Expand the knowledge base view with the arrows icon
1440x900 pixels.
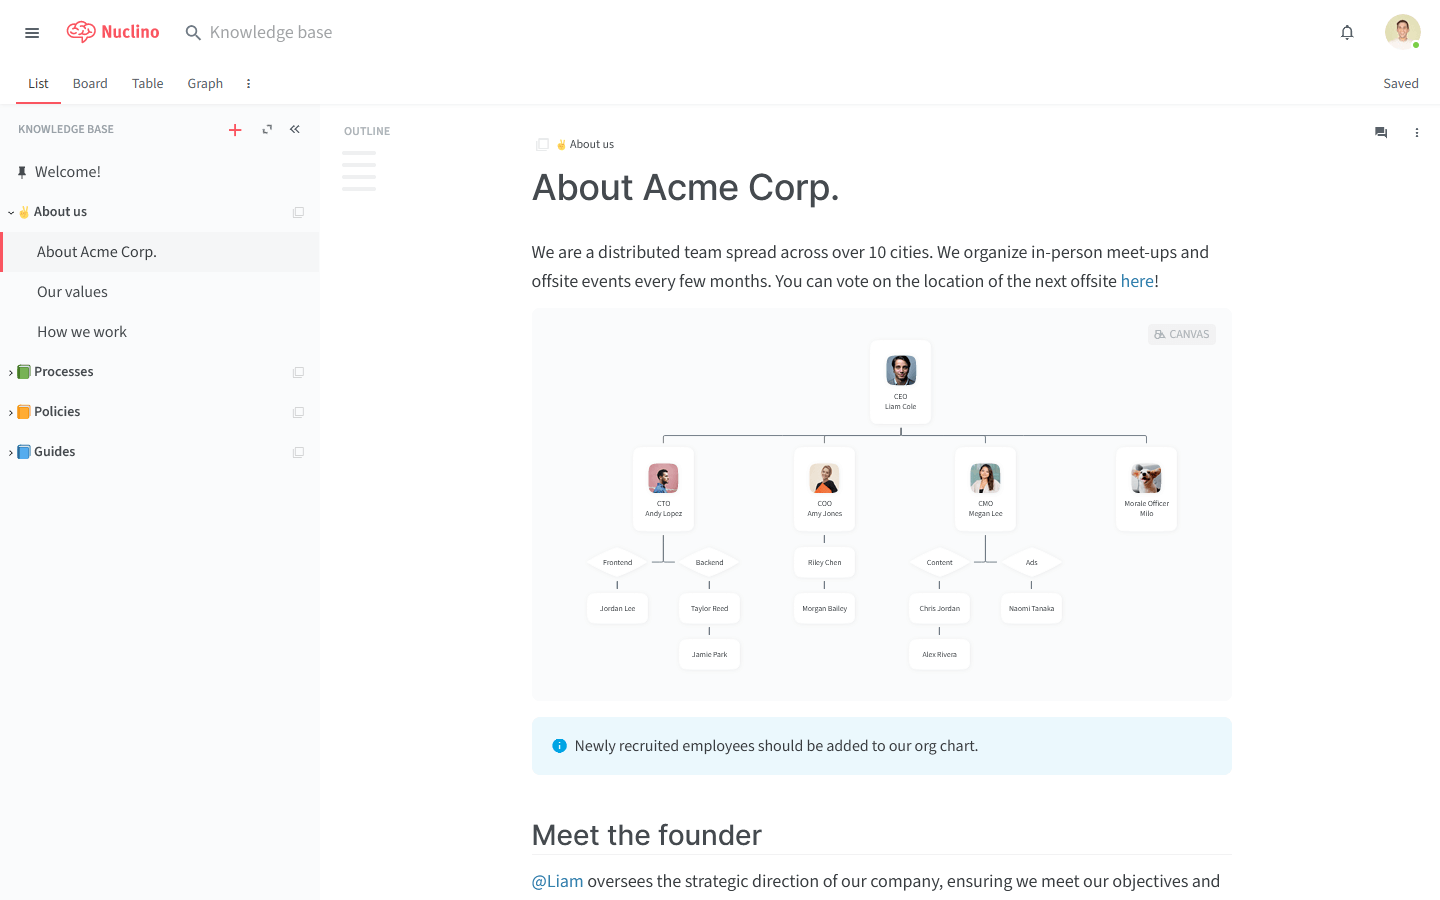click(x=266, y=130)
